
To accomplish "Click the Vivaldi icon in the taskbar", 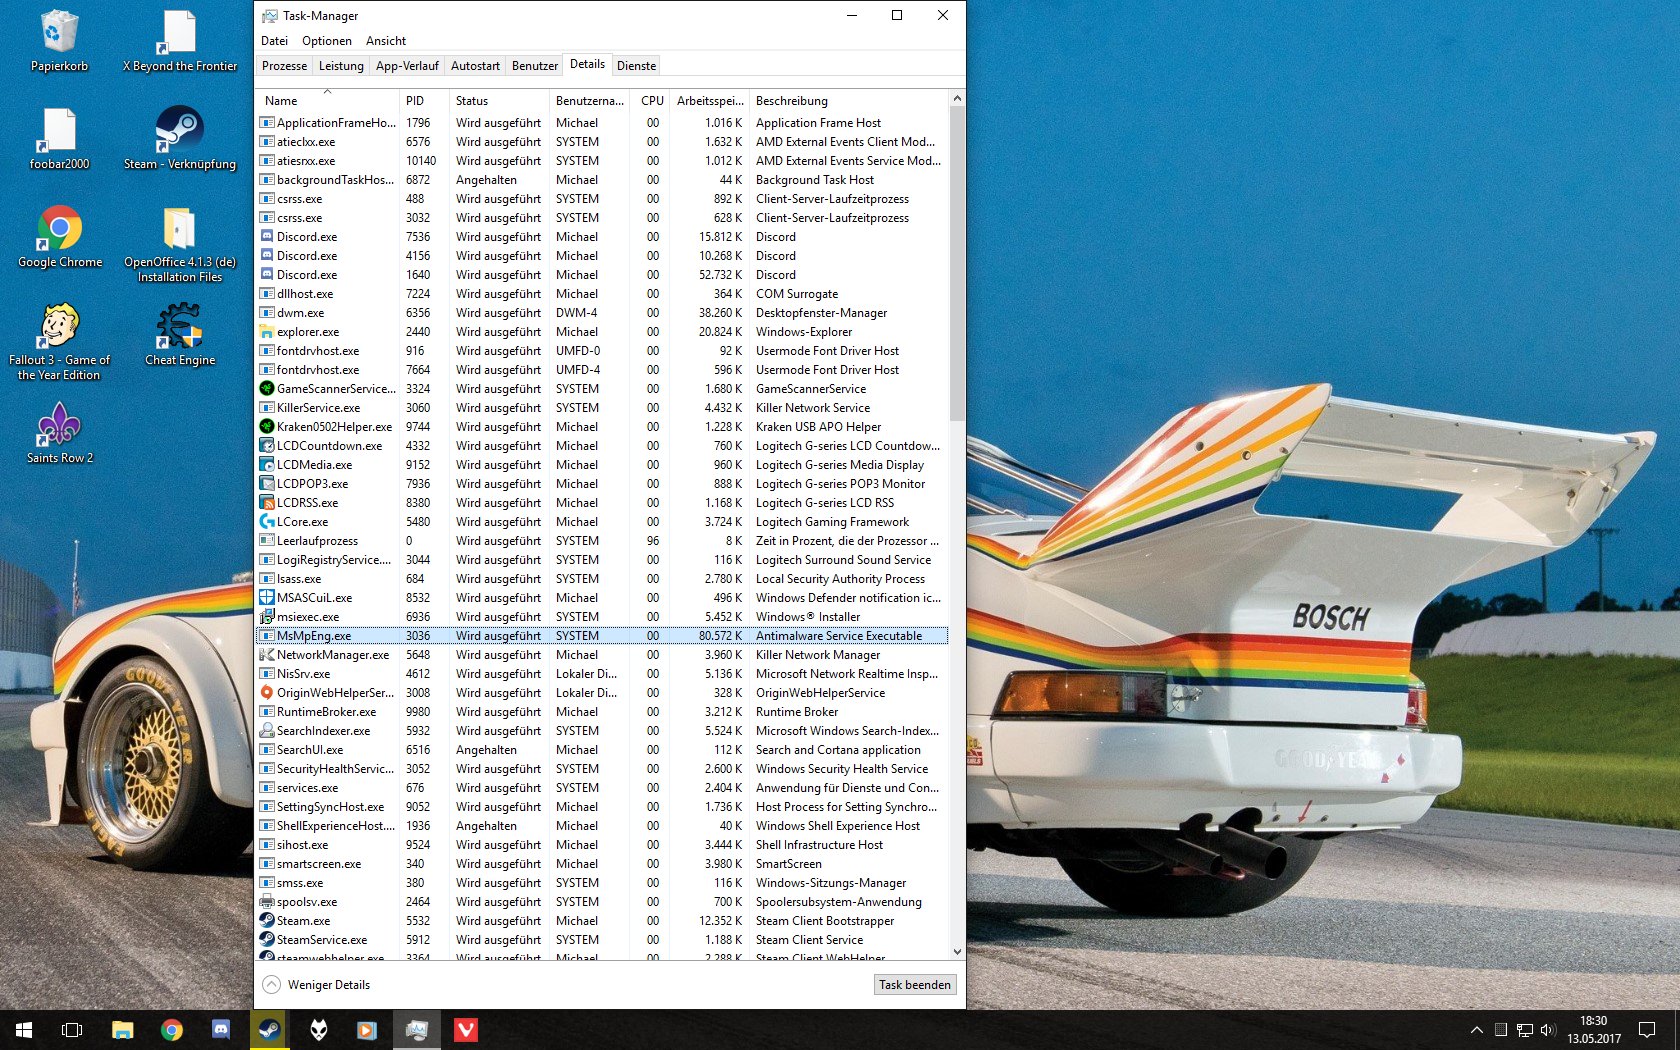I will pos(465,1029).
